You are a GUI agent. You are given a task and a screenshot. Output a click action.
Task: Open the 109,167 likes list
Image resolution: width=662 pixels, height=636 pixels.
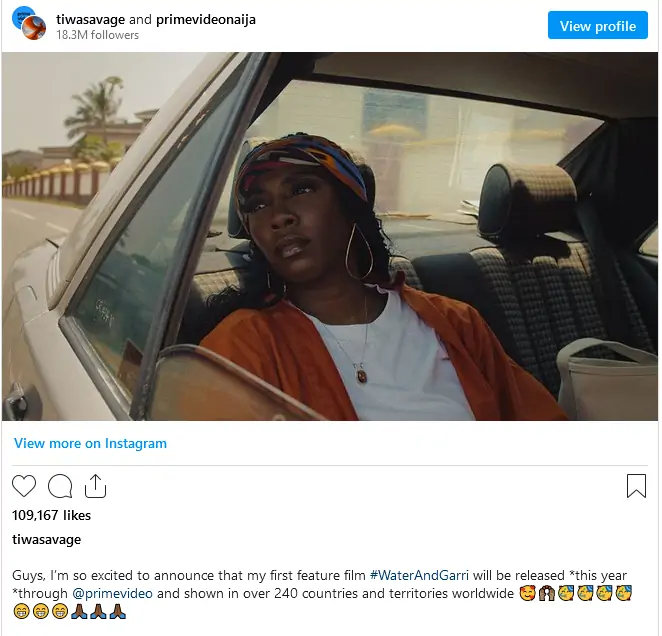[51, 515]
